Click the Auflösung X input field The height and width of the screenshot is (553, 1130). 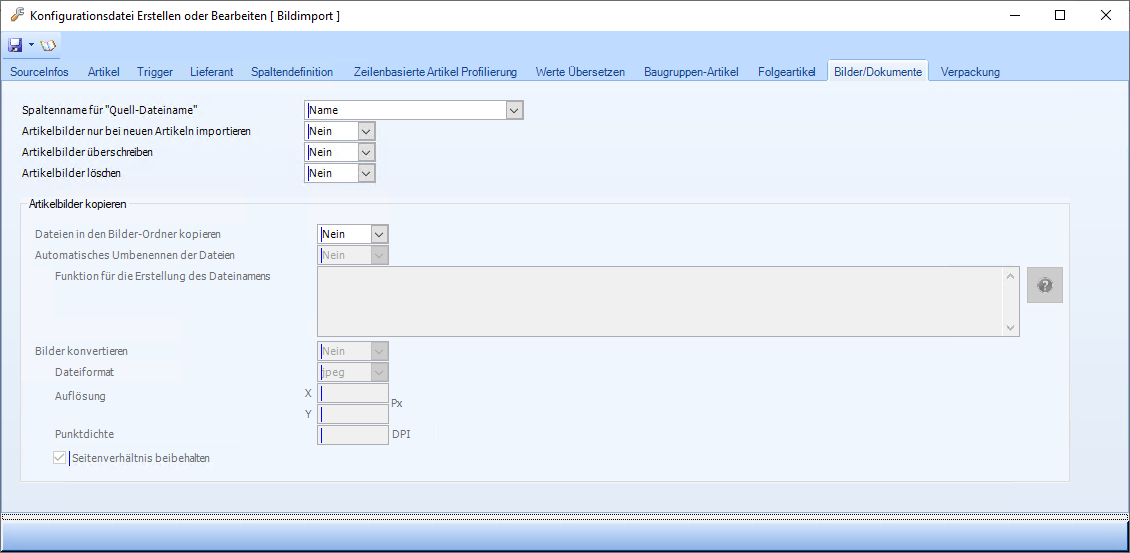(352, 393)
